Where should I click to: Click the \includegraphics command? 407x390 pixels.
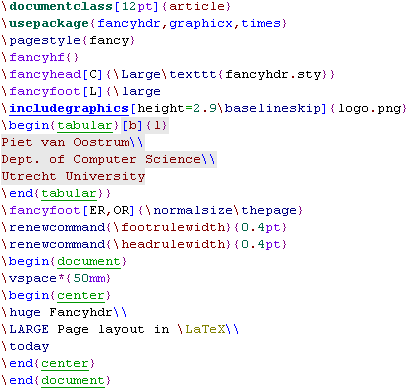click(x=65, y=109)
